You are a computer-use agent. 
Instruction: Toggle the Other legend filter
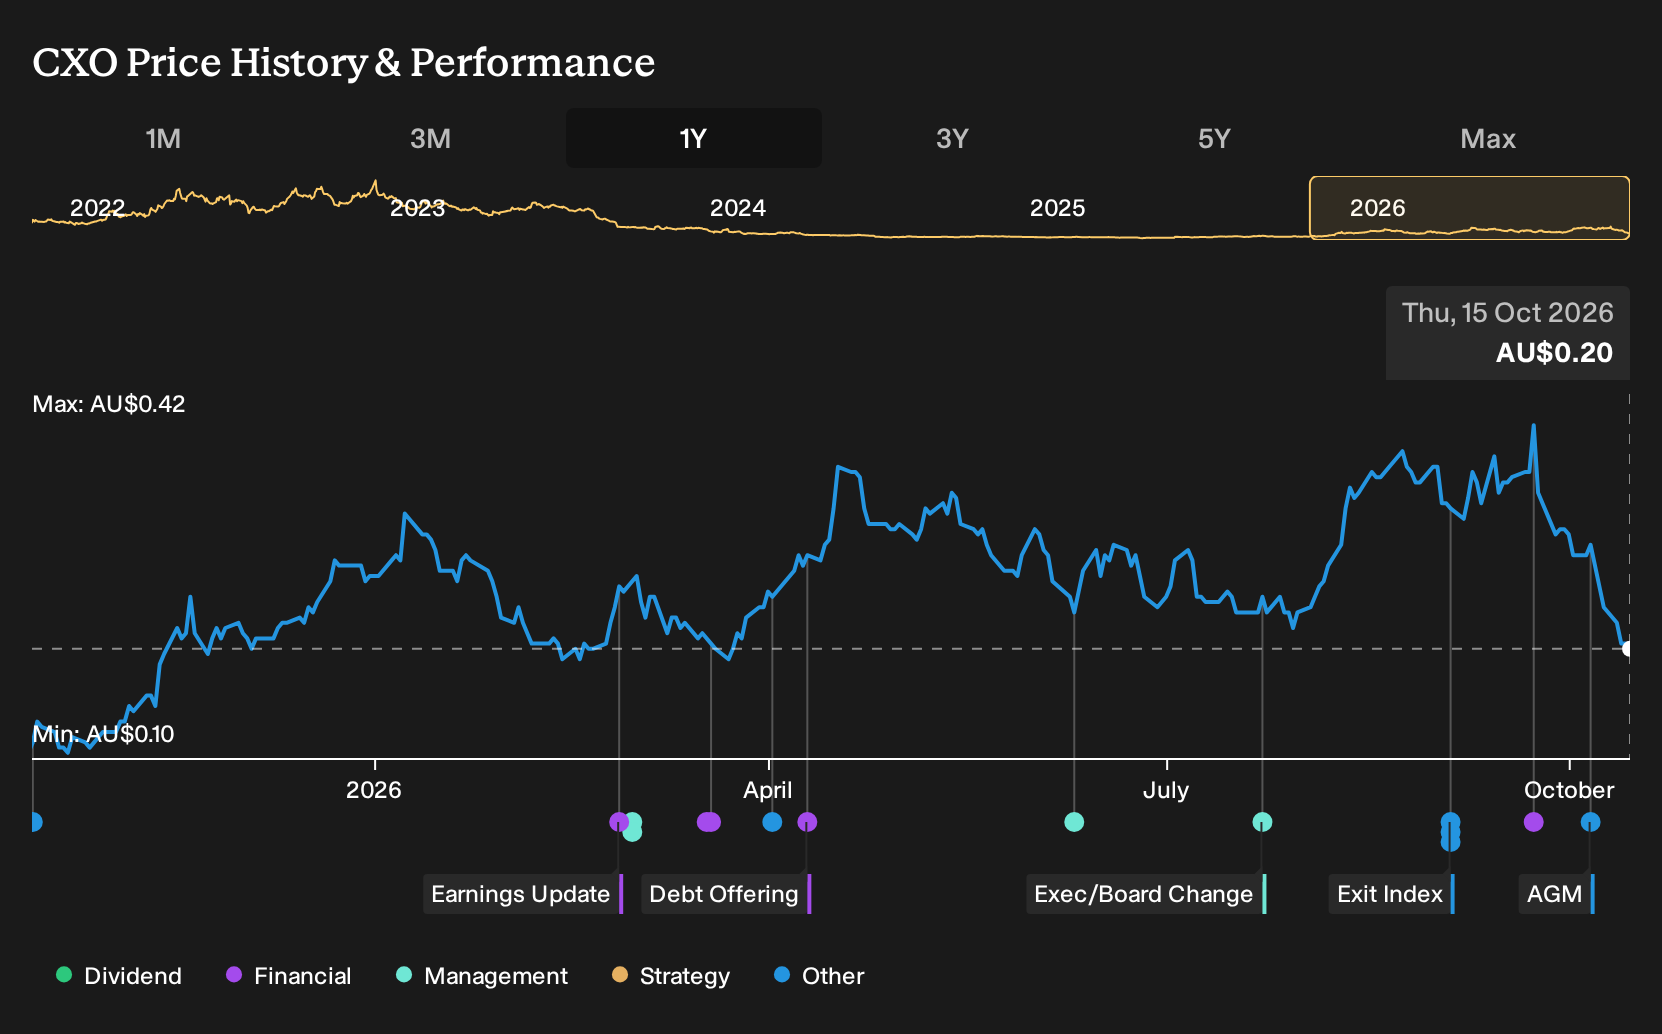(819, 976)
